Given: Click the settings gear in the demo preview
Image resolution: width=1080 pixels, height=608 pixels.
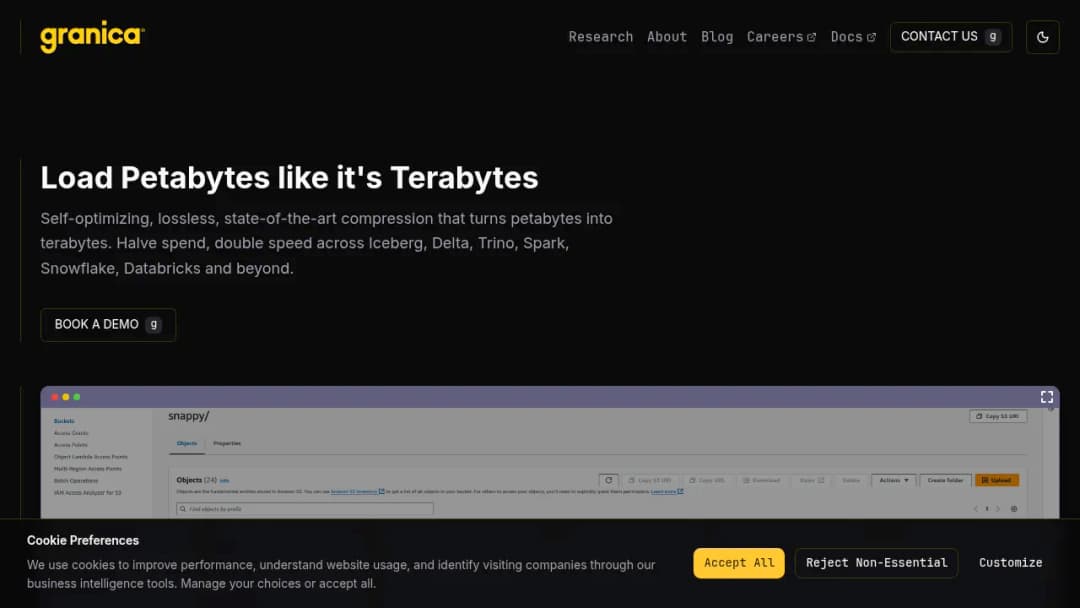Looking at the screenshot, I should (1014, 509).
